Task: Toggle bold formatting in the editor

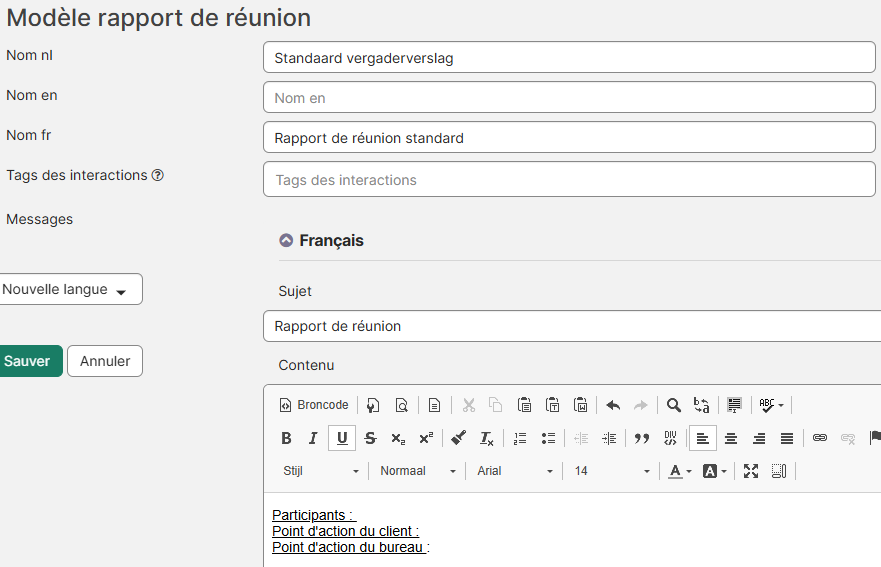Action: [286, 438]
